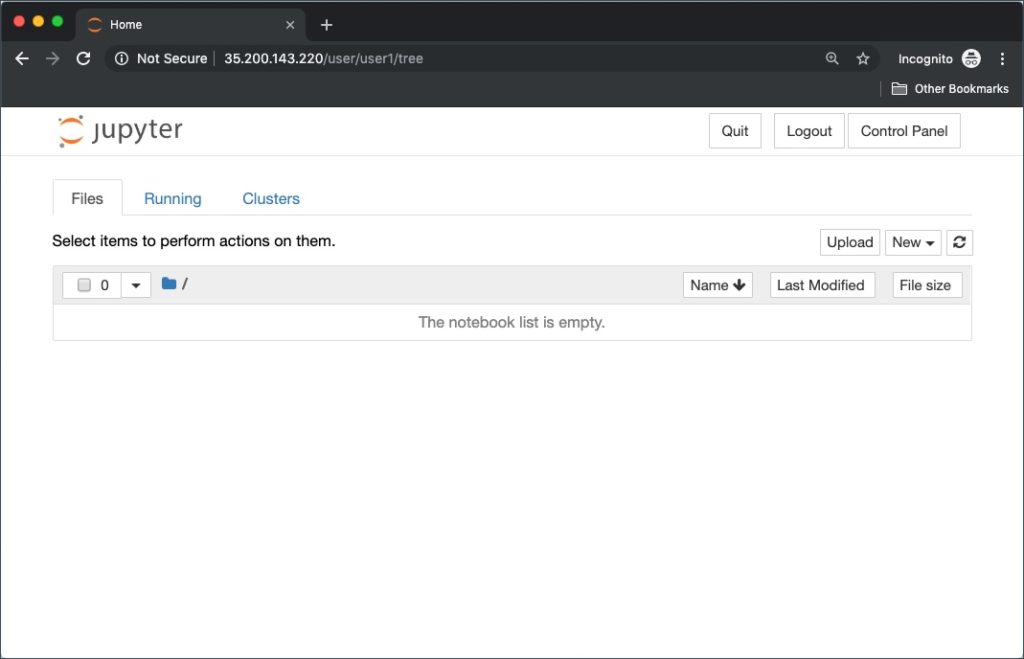
Task: Switch to the Clusters tab
Action: pyautogui.click(x=271, y=199)
